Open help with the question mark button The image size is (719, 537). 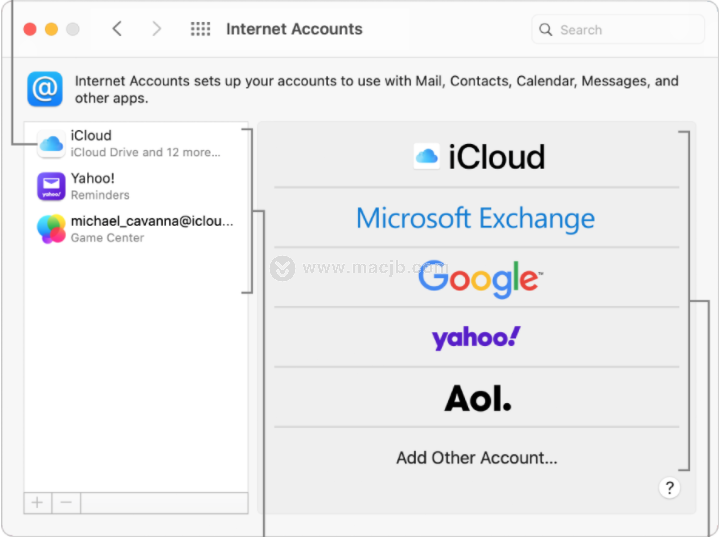click(x=669, y=488)
